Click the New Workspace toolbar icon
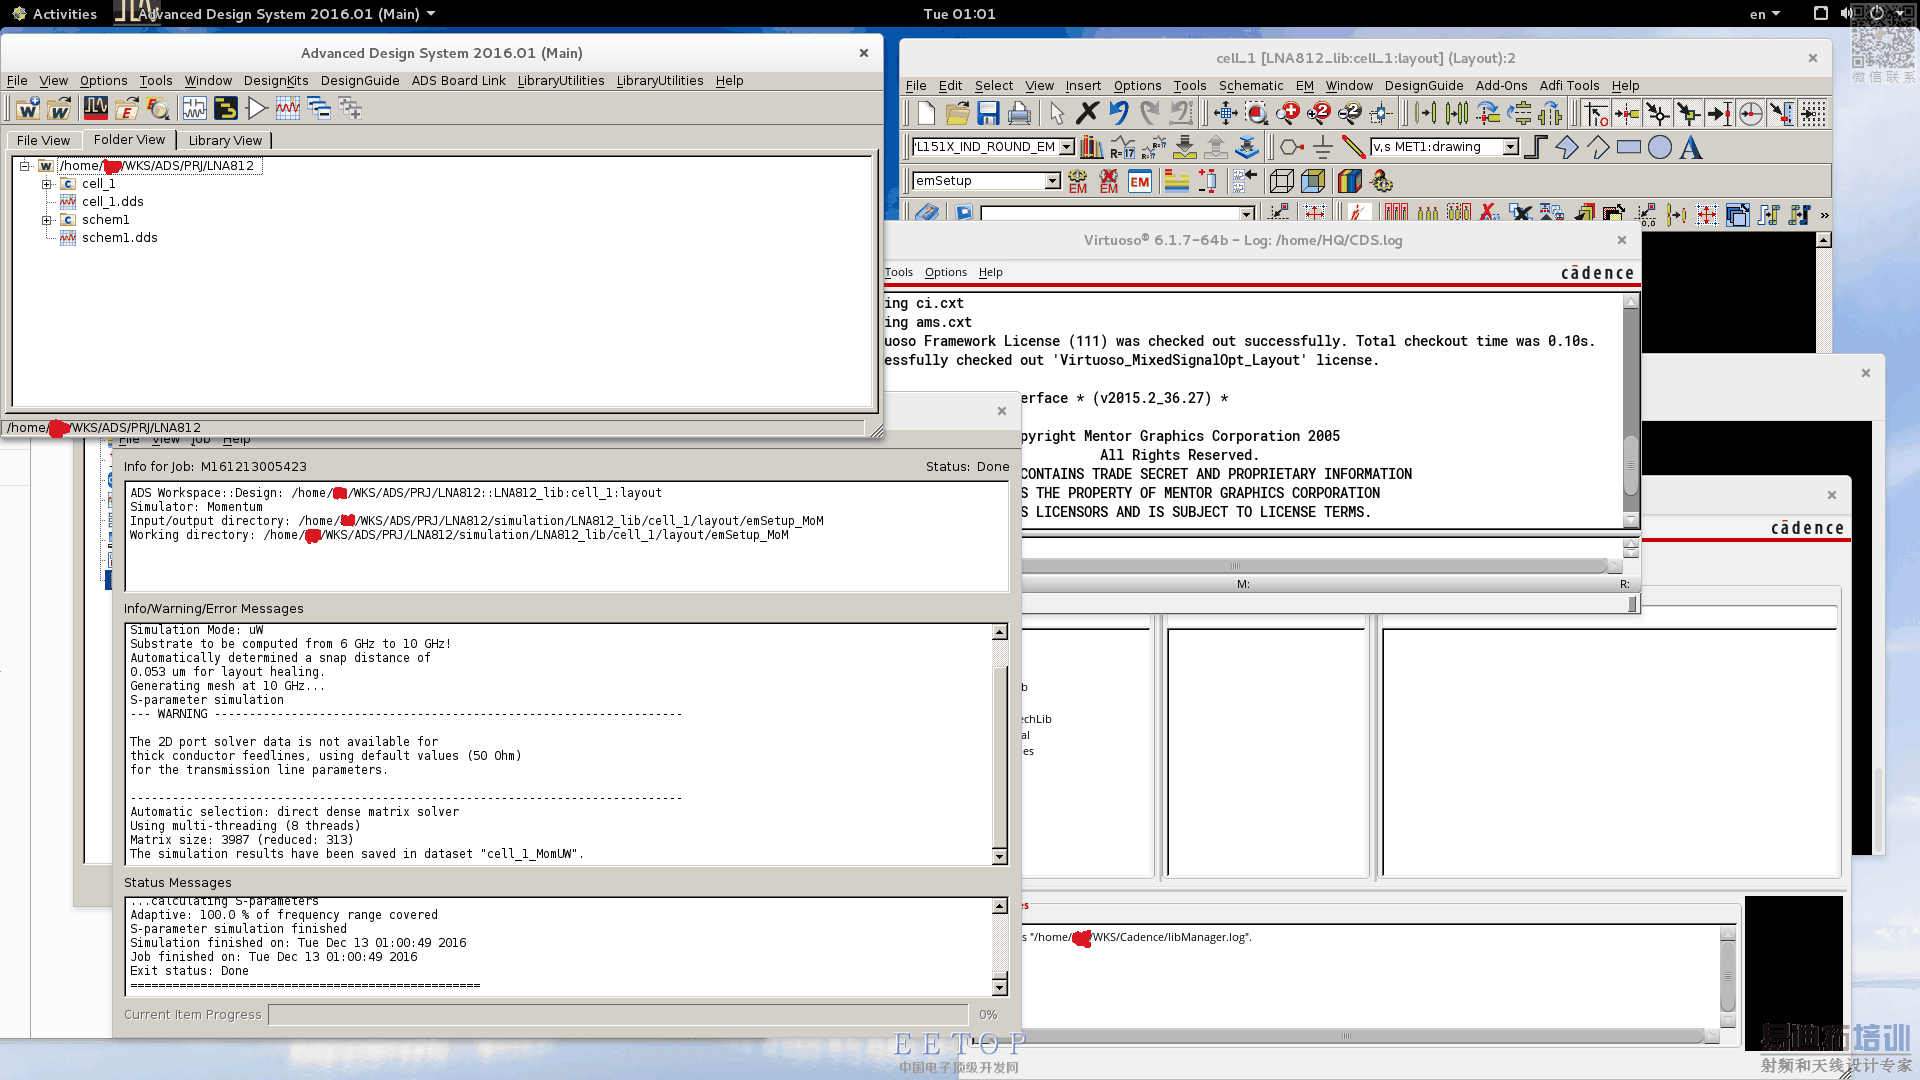Image resolution: width=1920 pixels, height=1080 pixels. click(27, 108)
